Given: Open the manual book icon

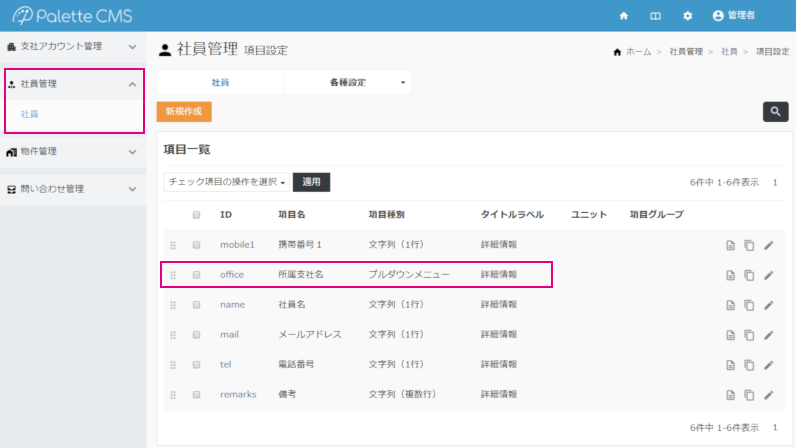Looking at the screenshot, I should pyautogui.click(x=655, y=16).
